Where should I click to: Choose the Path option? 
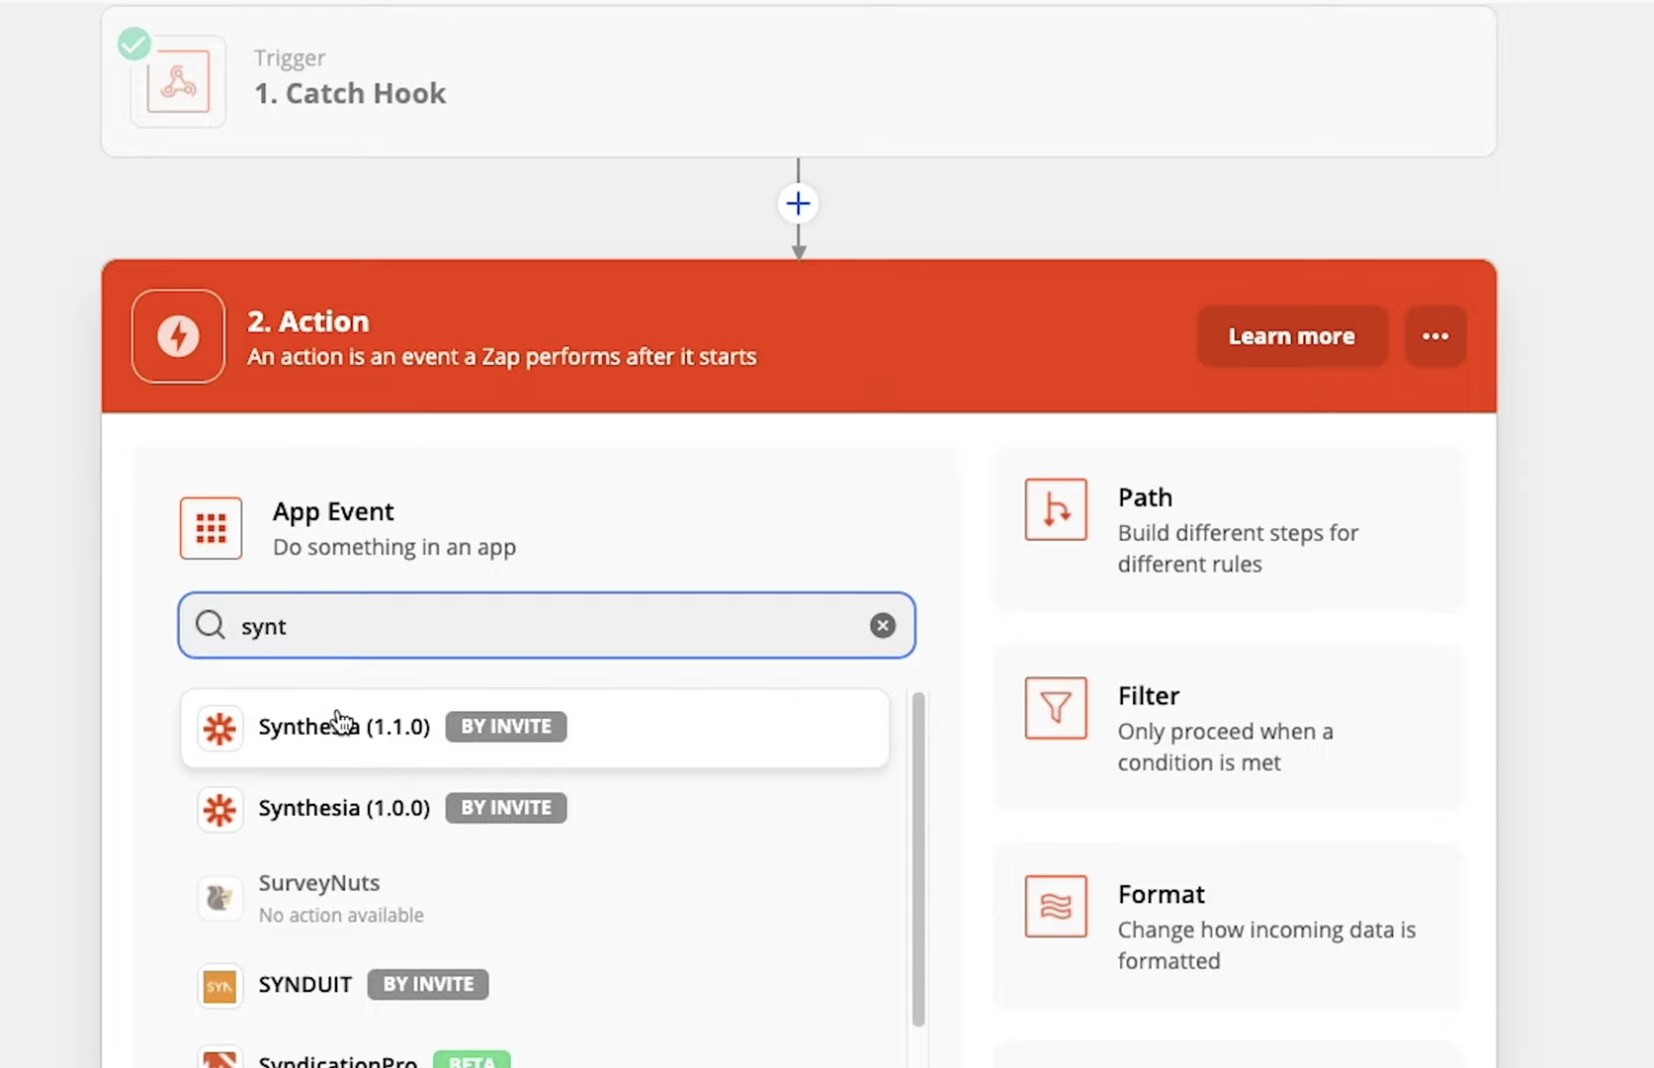coord(1228,530)
